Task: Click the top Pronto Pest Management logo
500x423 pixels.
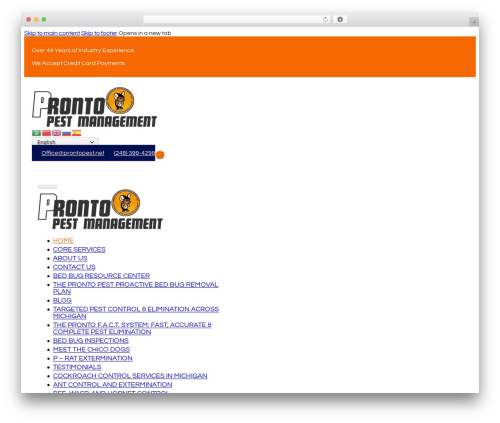Action: point(94,107)
